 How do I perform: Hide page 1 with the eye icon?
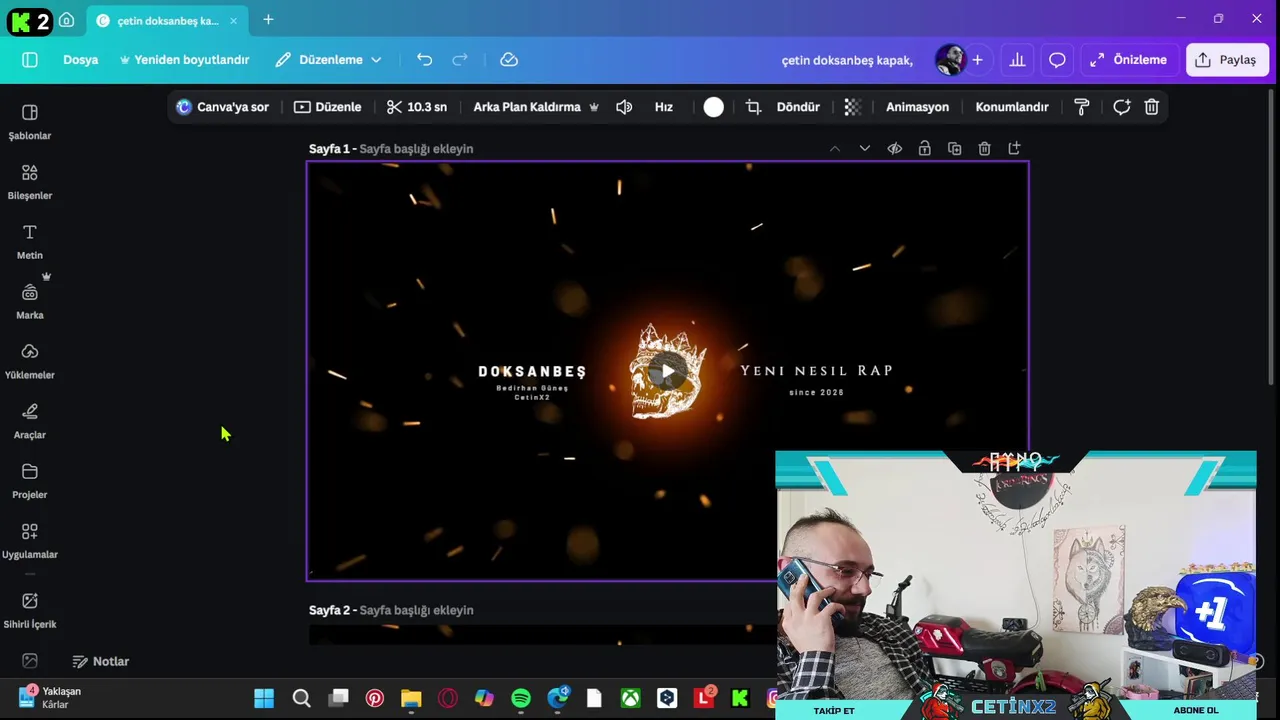click(x=895, y=149)
